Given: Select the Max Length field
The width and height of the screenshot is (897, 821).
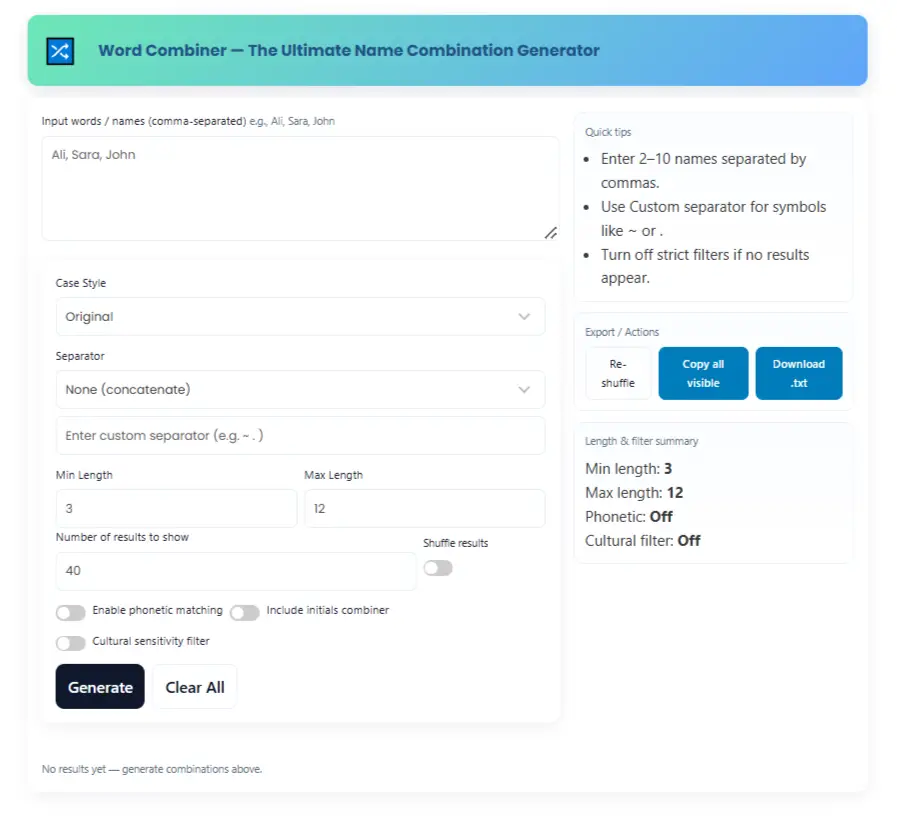Looking at the screenshot, I should (424, 509).
